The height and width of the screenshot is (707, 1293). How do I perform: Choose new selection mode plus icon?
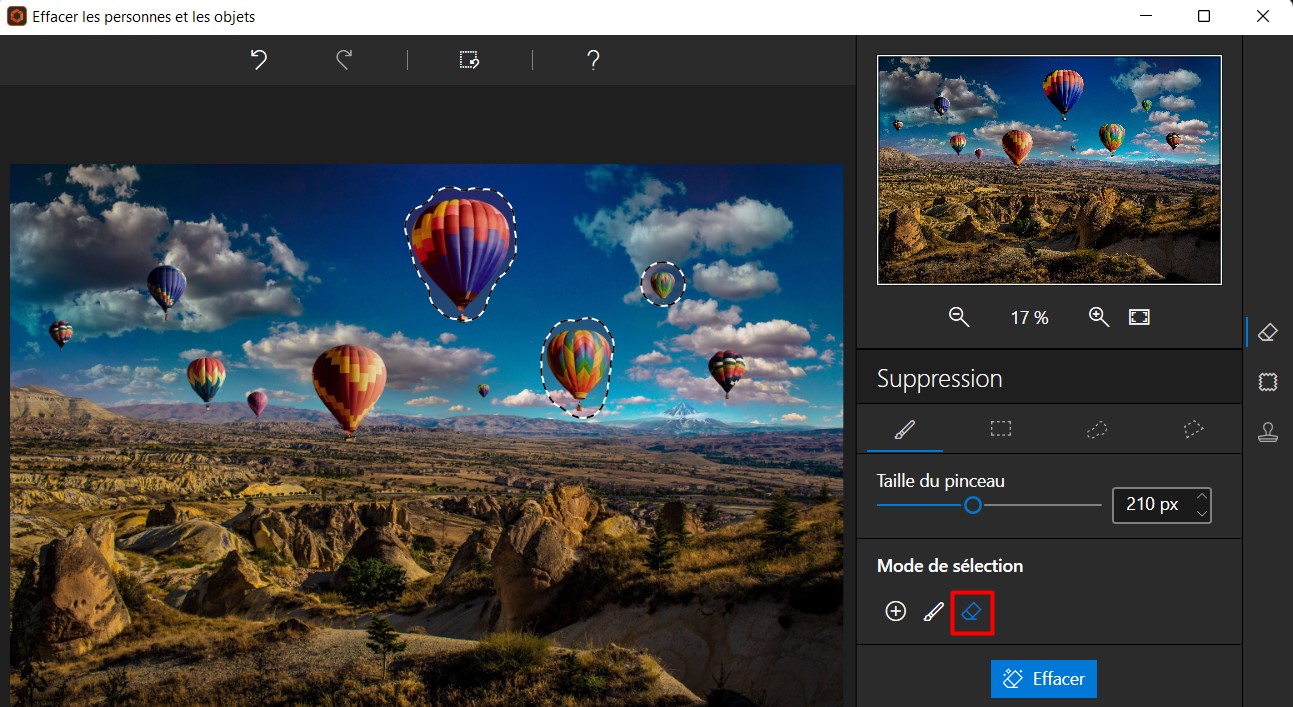[x=896, y=611]
